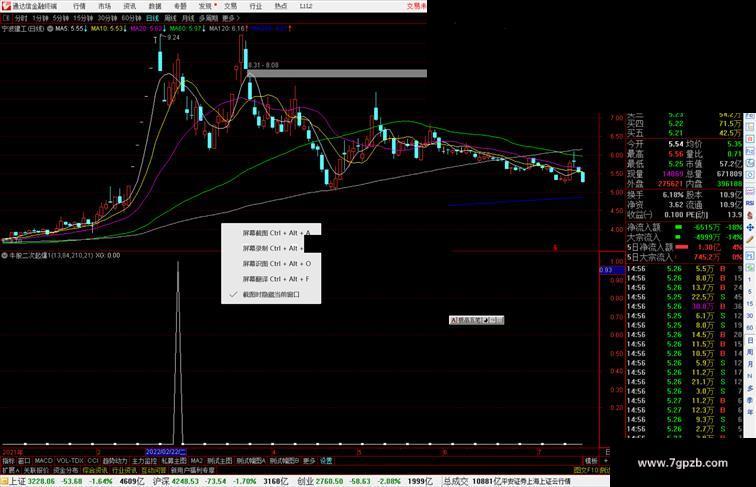Switch chart to 30分钟 period
This screenshot has width=756, height=487.
pyautogui.click(x=107, y=18)
